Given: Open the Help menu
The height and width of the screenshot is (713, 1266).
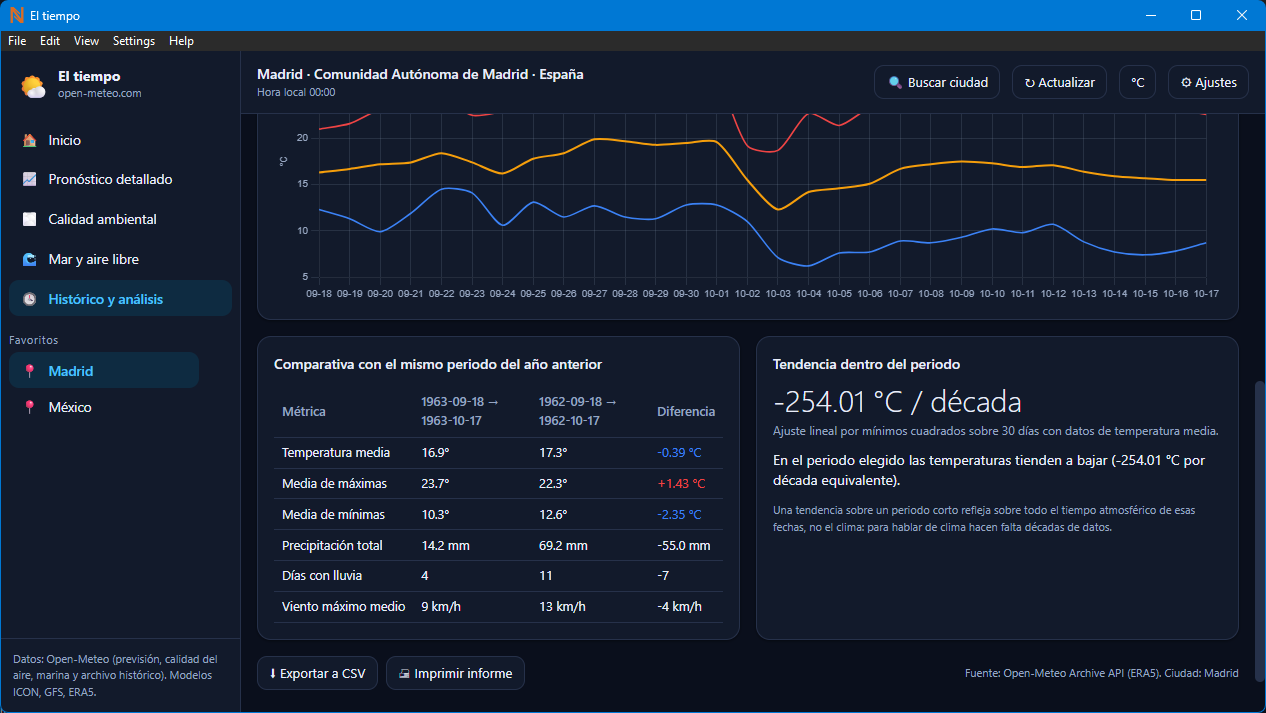Looking at the screenshot, I should click(x=181, y=41).
